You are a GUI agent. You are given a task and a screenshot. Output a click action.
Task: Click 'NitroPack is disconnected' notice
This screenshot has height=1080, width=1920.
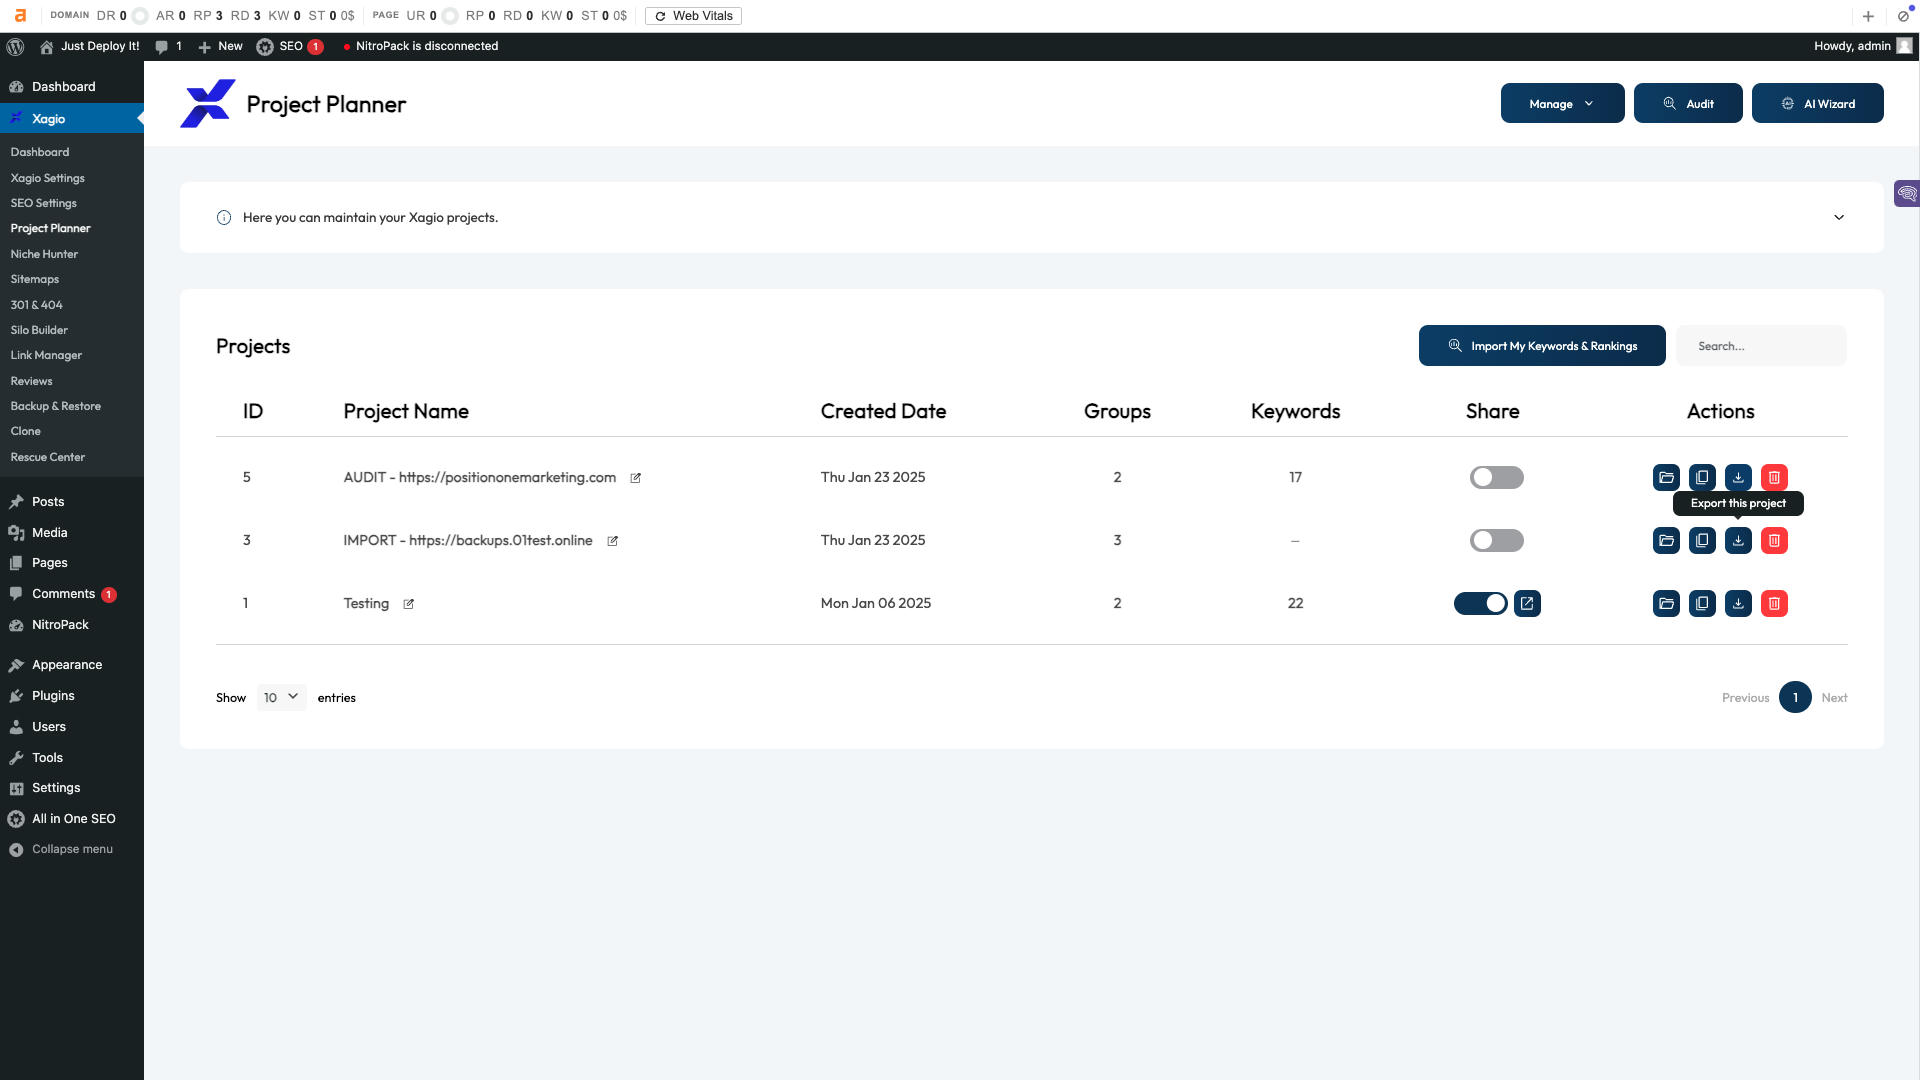(x=427, y=46)
